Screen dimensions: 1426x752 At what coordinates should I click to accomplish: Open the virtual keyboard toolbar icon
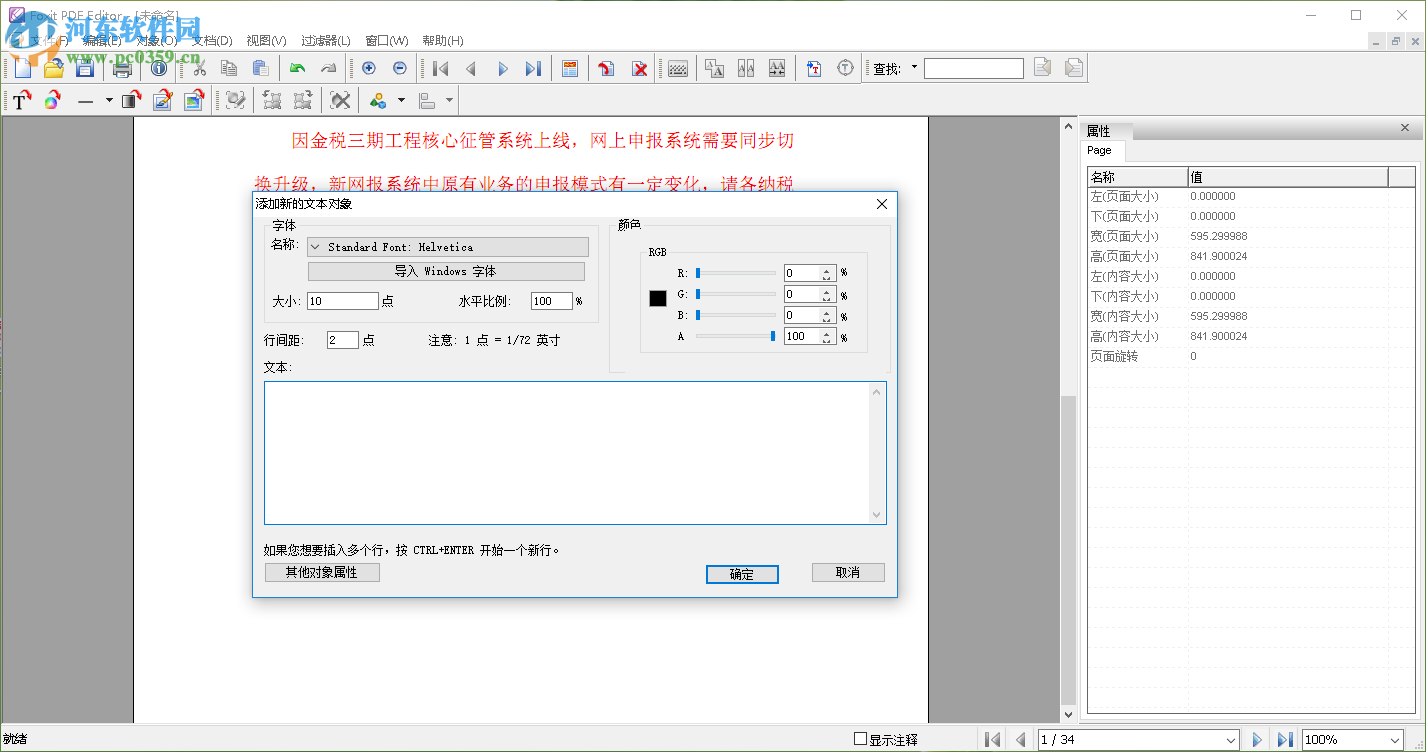click(x=679, y=68)
